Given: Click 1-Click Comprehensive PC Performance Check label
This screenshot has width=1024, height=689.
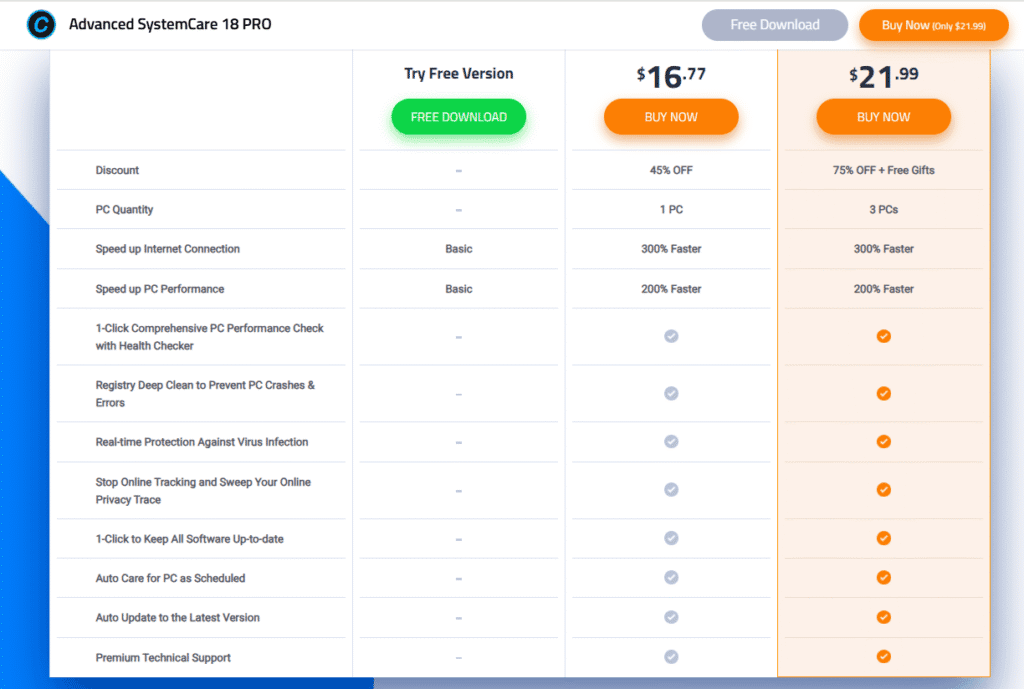Looking at the screenshot, I should (x=210, y=337).
